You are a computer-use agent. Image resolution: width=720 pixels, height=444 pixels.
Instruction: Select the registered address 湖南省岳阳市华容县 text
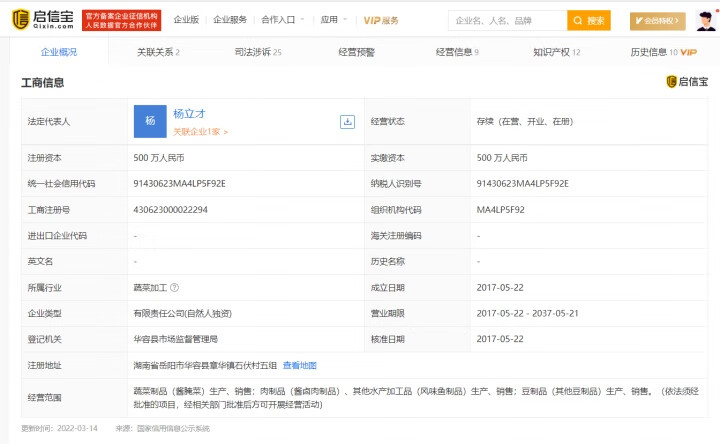[x=205, y=365]
